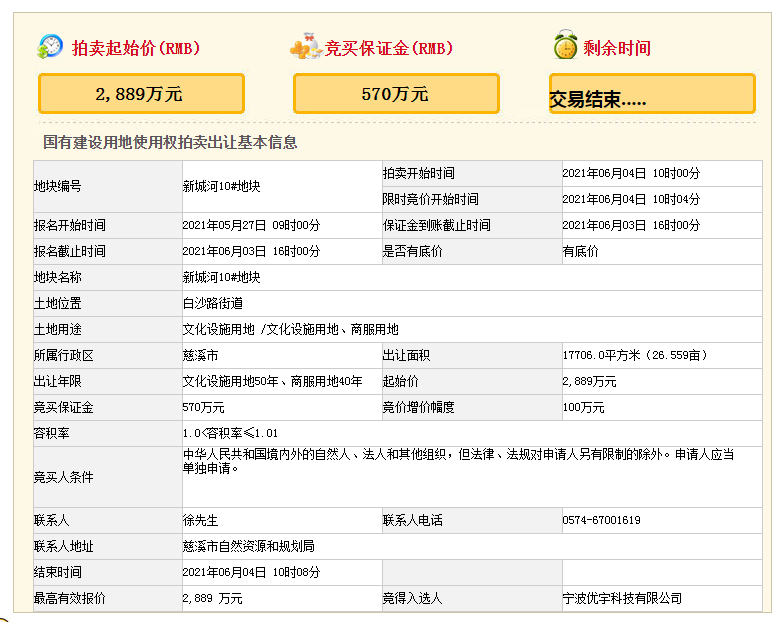Click the 100万元 increment value
The width and height of the screenshot is (782, 622).
pos(584,407)
